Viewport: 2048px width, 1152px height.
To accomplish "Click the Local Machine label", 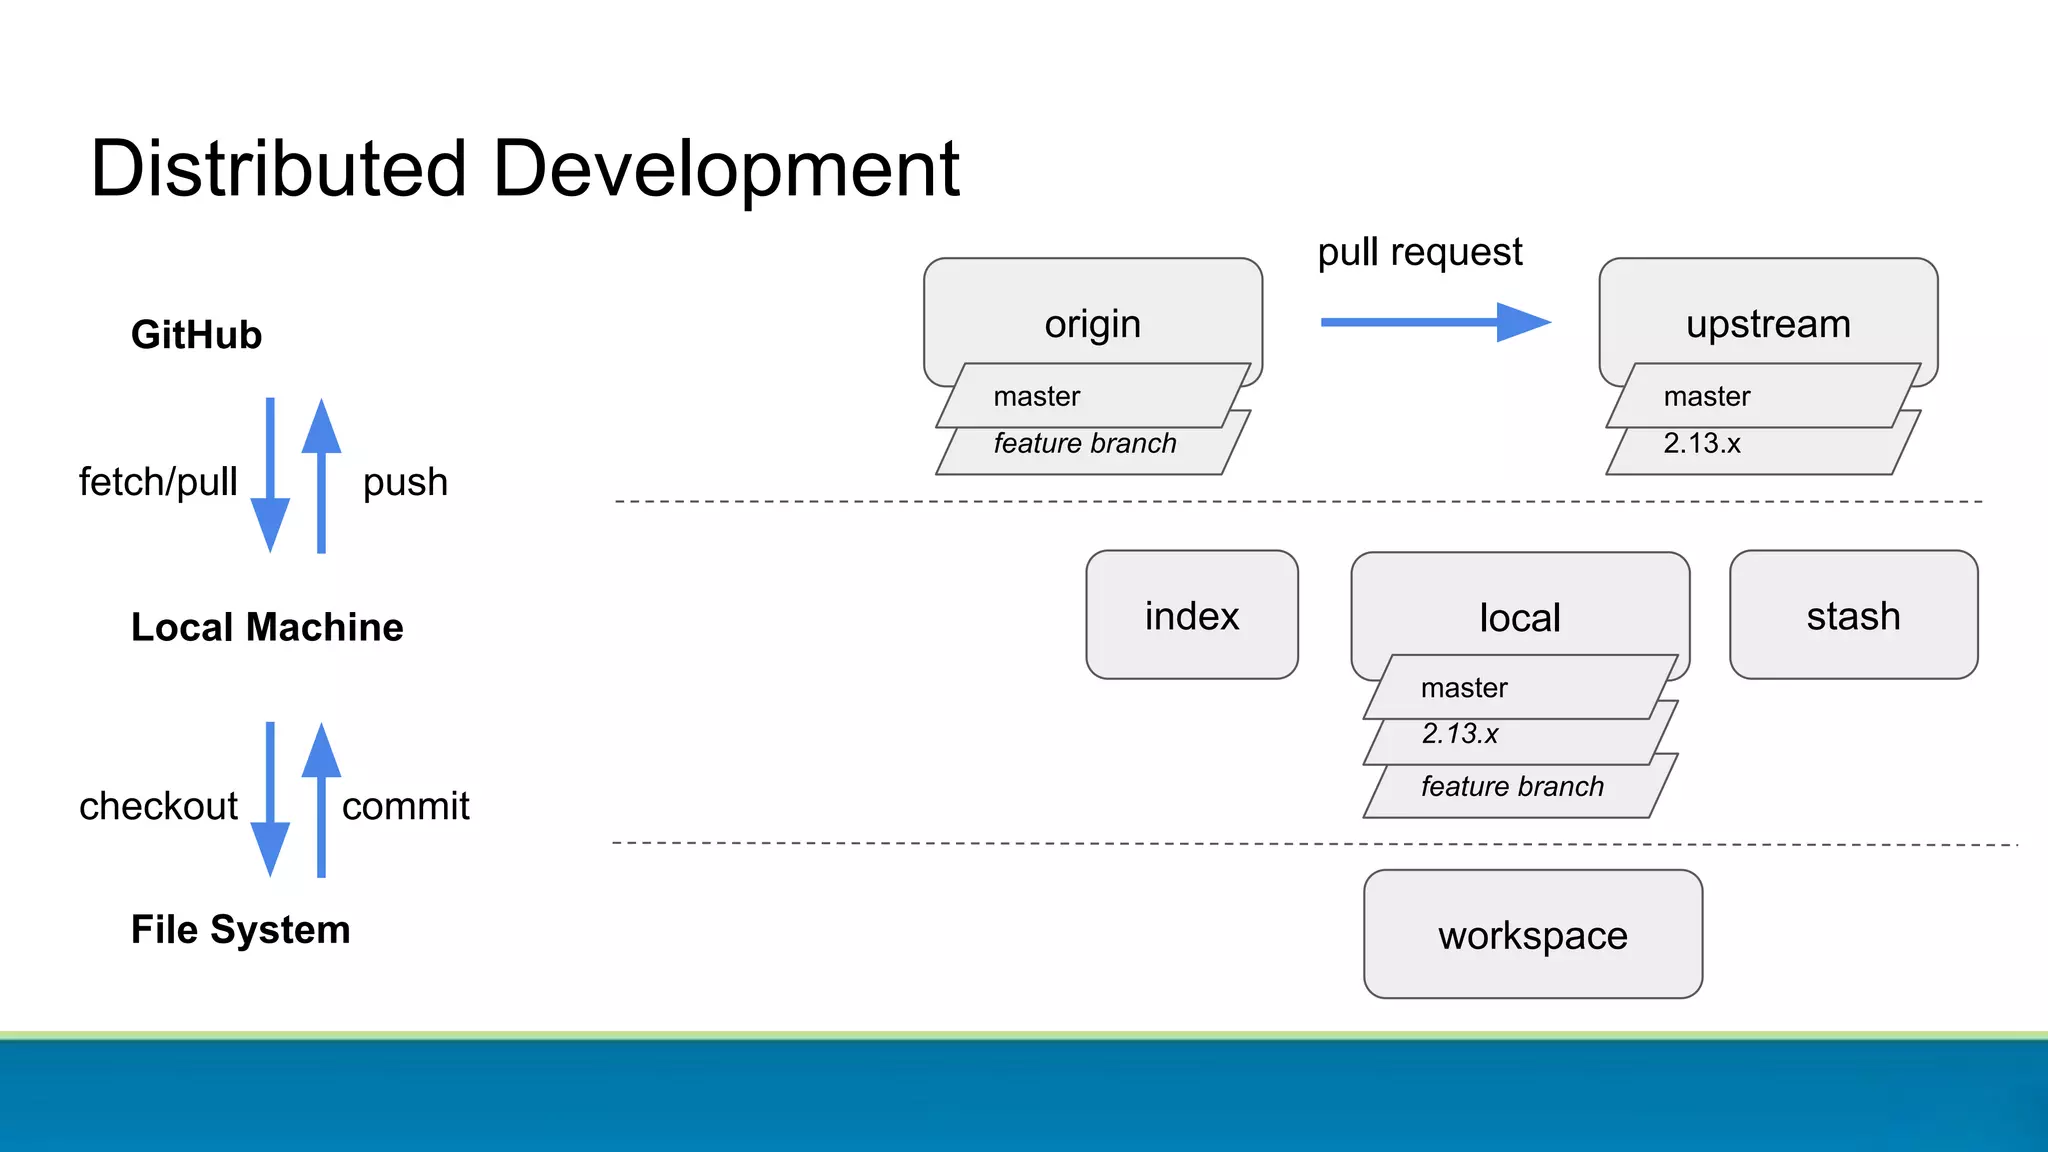I will [x=267, y=627].
